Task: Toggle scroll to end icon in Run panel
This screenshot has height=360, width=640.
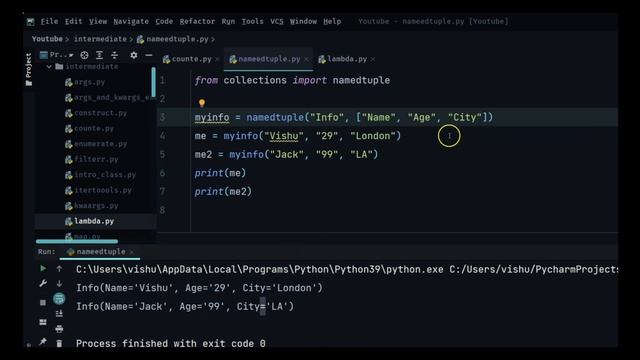Action: [59, 313]
